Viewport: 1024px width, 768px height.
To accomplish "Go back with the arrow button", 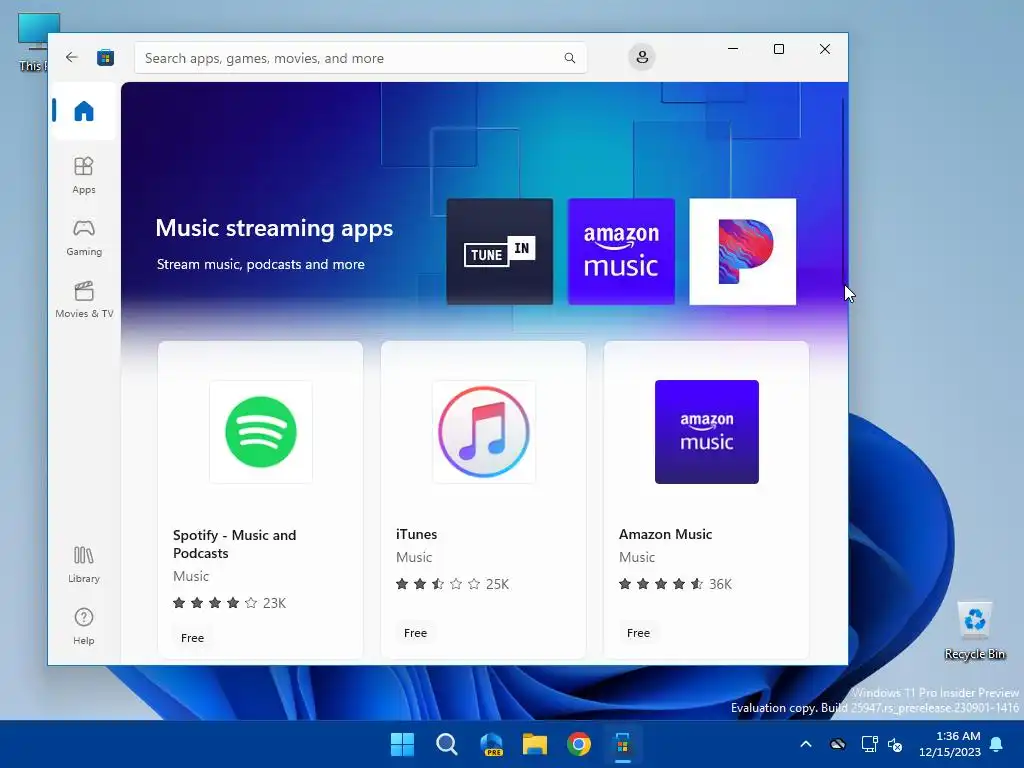I will (72, 57).
